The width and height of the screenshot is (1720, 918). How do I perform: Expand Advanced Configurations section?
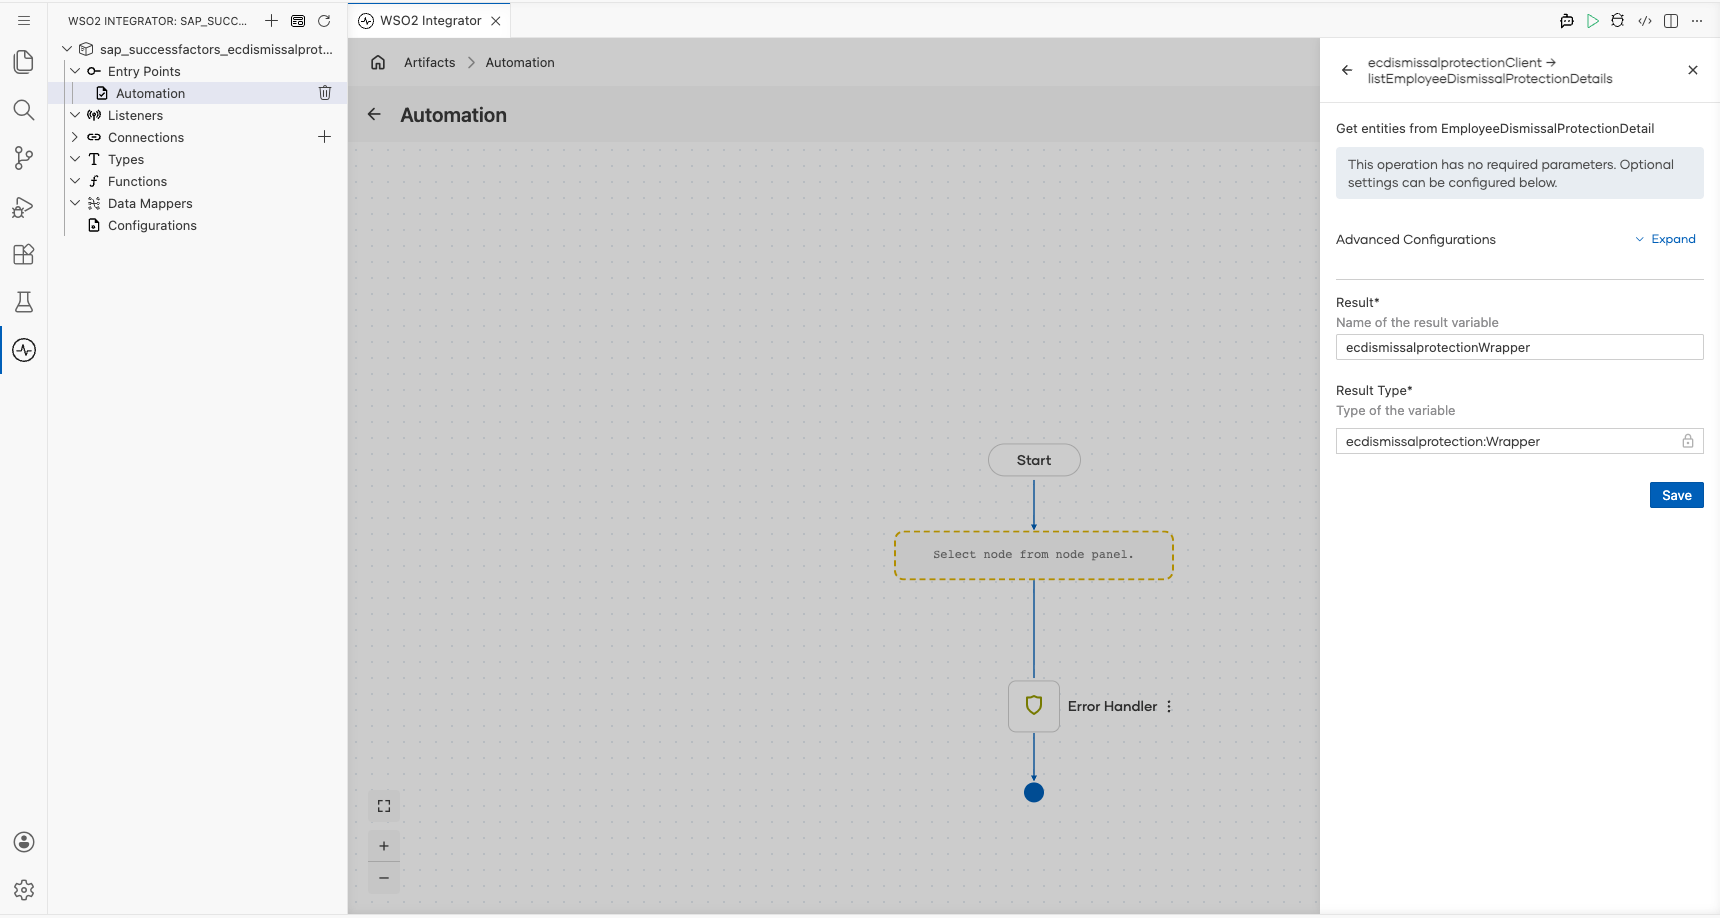(x=1666, y=239)
